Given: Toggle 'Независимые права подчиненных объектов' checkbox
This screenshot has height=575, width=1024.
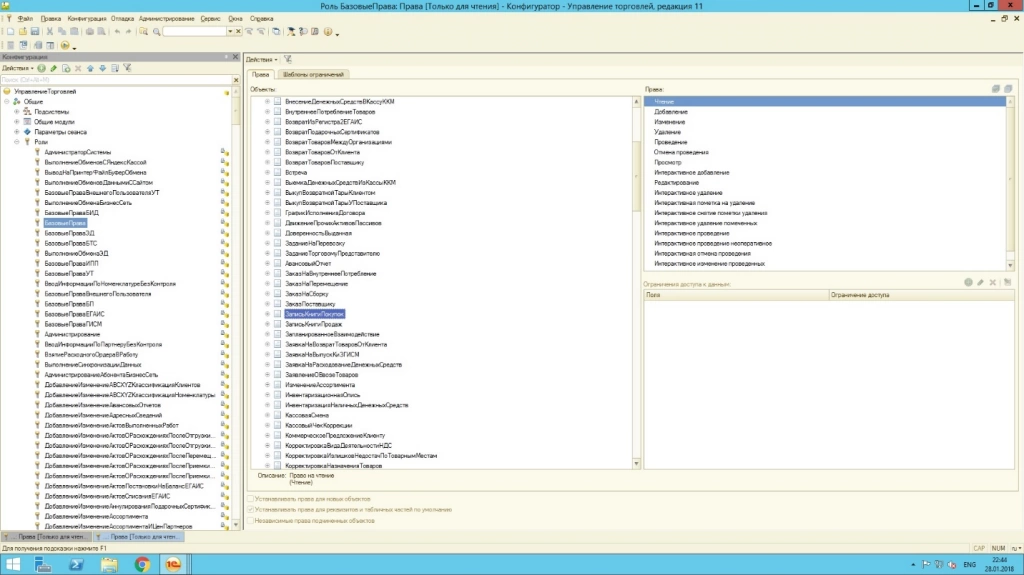Looking at the screenshot, I should 250,520.
